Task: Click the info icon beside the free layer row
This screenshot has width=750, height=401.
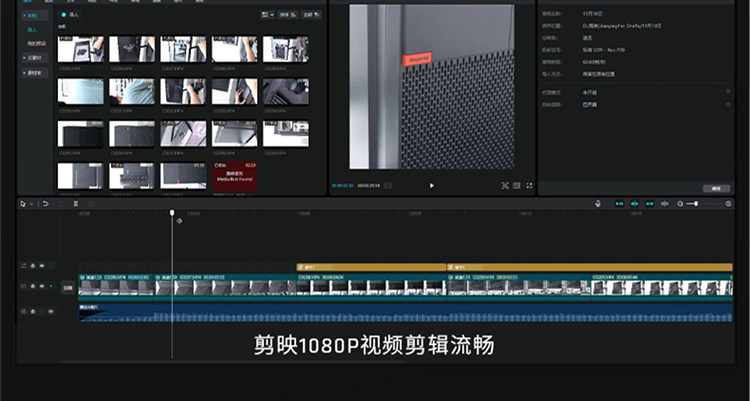Action: (x=728, y=104)
